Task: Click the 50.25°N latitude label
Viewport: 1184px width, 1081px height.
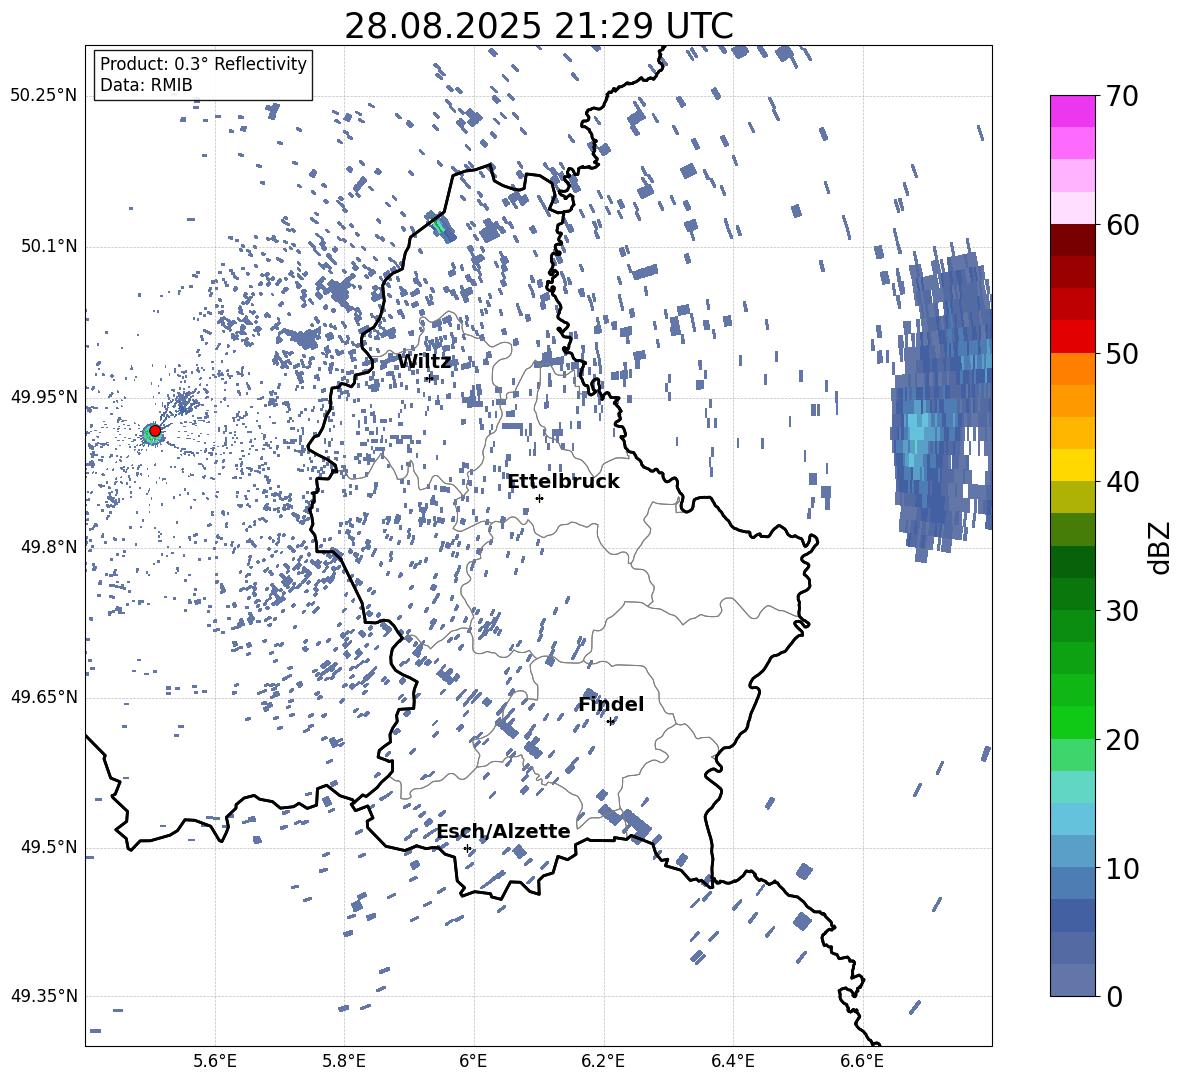Action: coord(44,95)
